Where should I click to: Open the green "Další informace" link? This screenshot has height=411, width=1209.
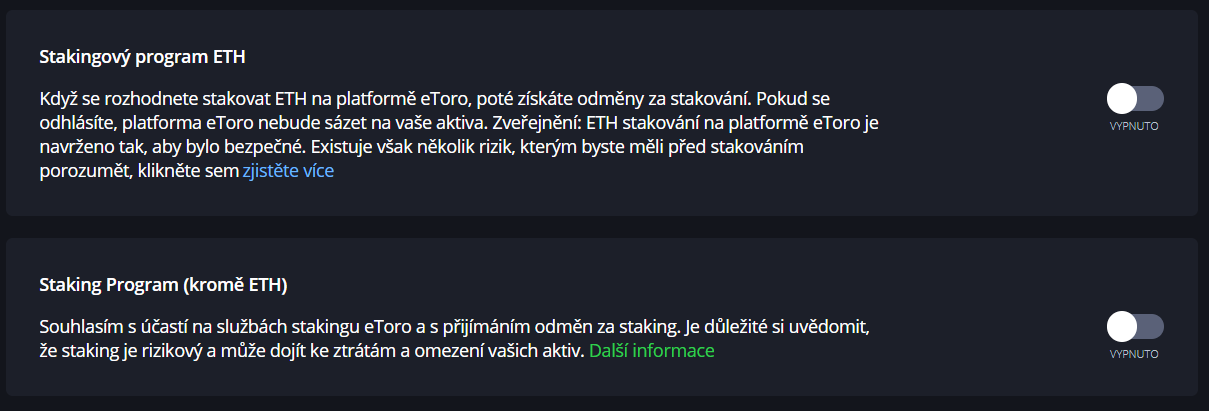tap(651, 351)
